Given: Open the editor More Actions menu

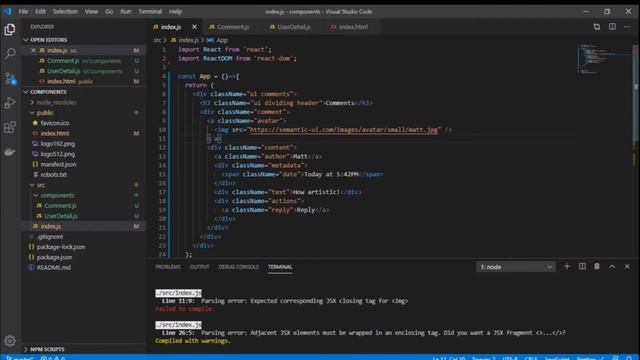Looking at the screenshot, I should [x=627, y=27].
